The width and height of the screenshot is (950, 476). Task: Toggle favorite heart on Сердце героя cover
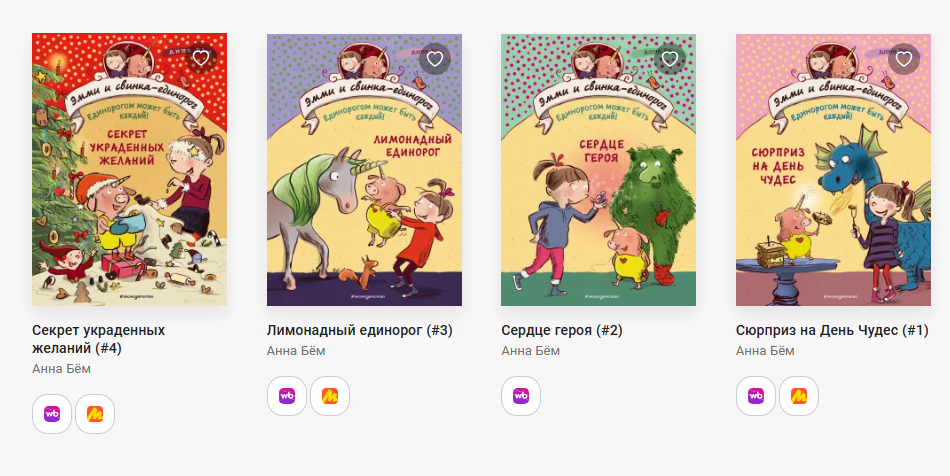[x=669, y=59]
